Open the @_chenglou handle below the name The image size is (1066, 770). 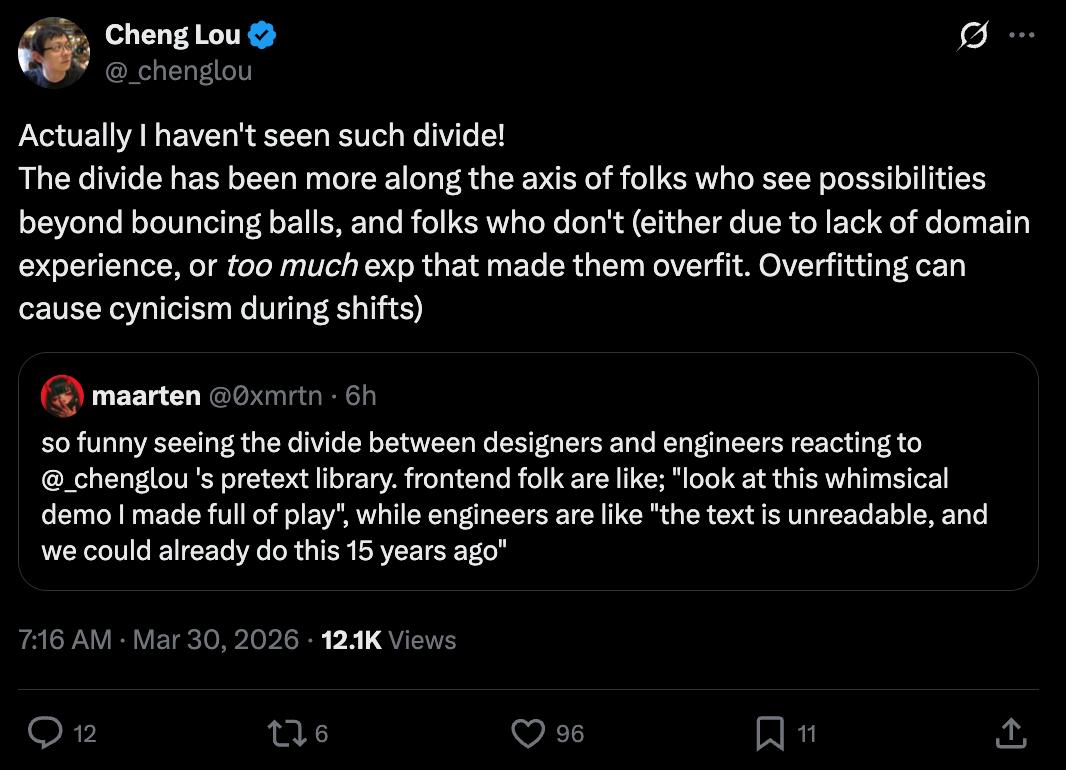[x=178, y=71]
